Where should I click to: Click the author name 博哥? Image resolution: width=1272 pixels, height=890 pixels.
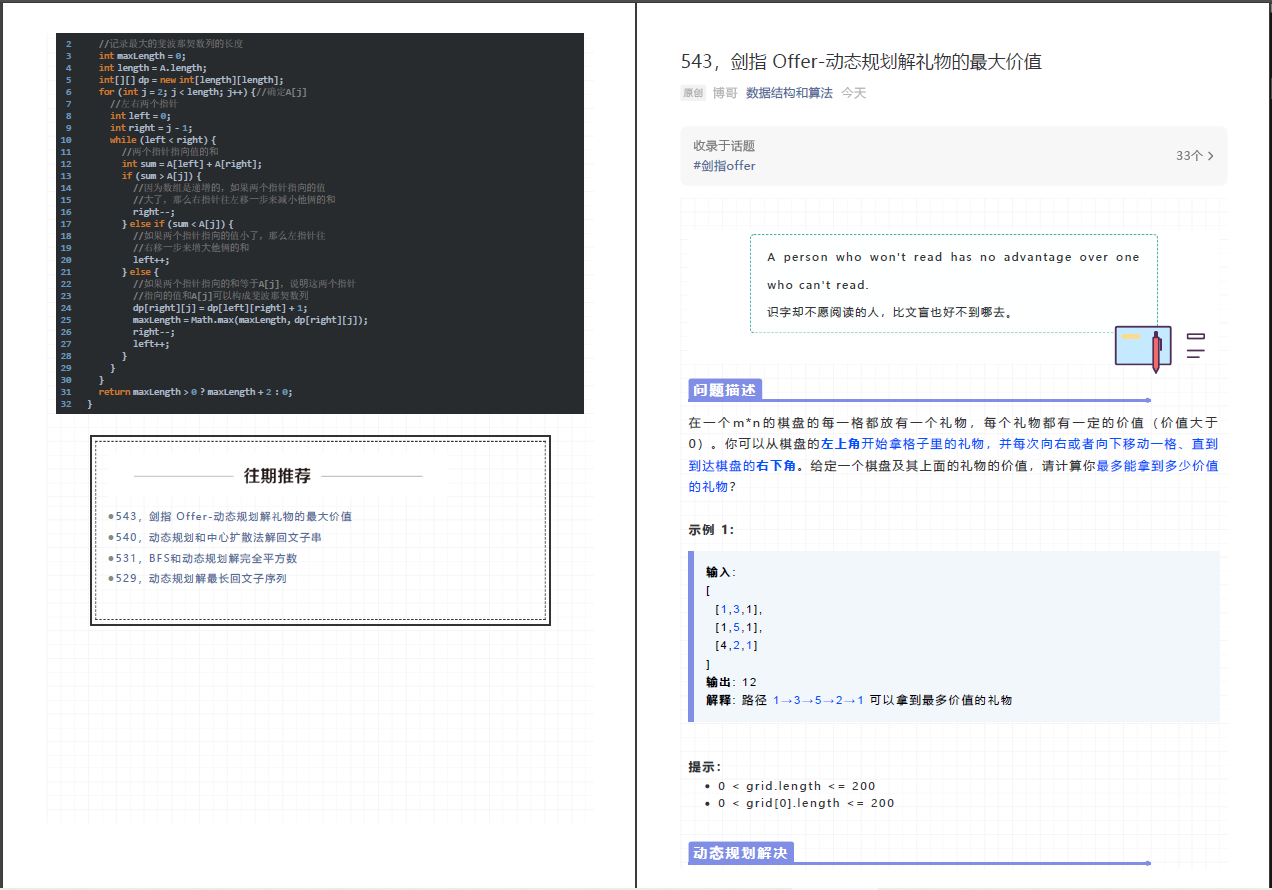[x=725, y=93]
